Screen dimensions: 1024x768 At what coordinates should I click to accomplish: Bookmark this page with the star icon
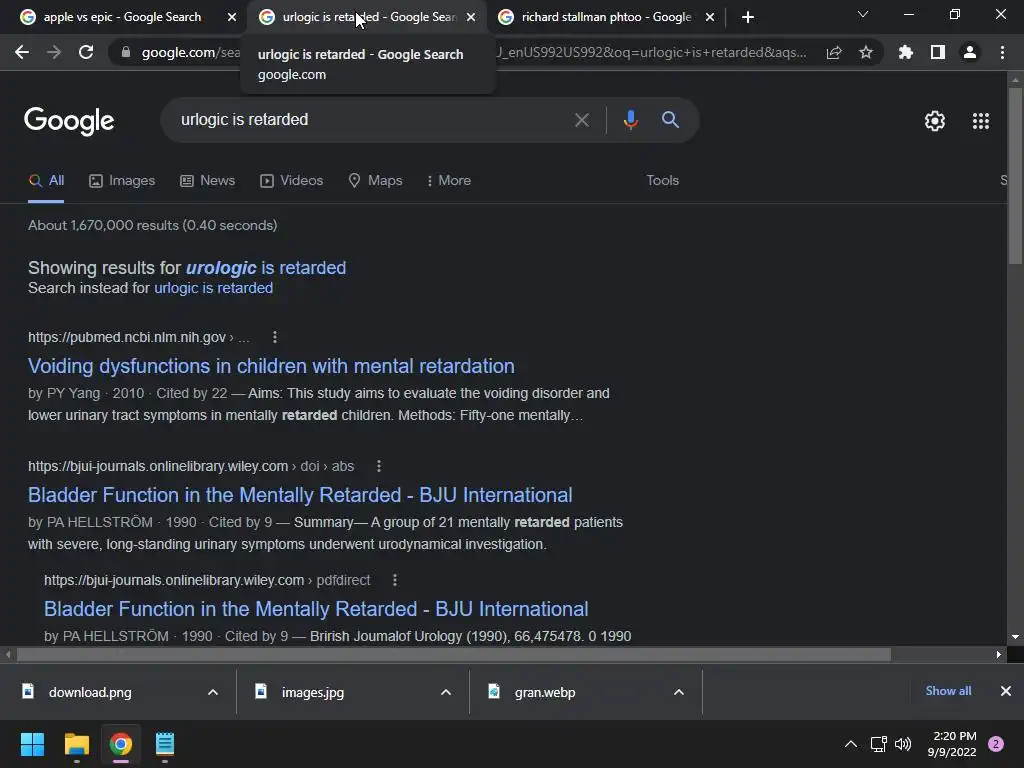tap(866, 52)
